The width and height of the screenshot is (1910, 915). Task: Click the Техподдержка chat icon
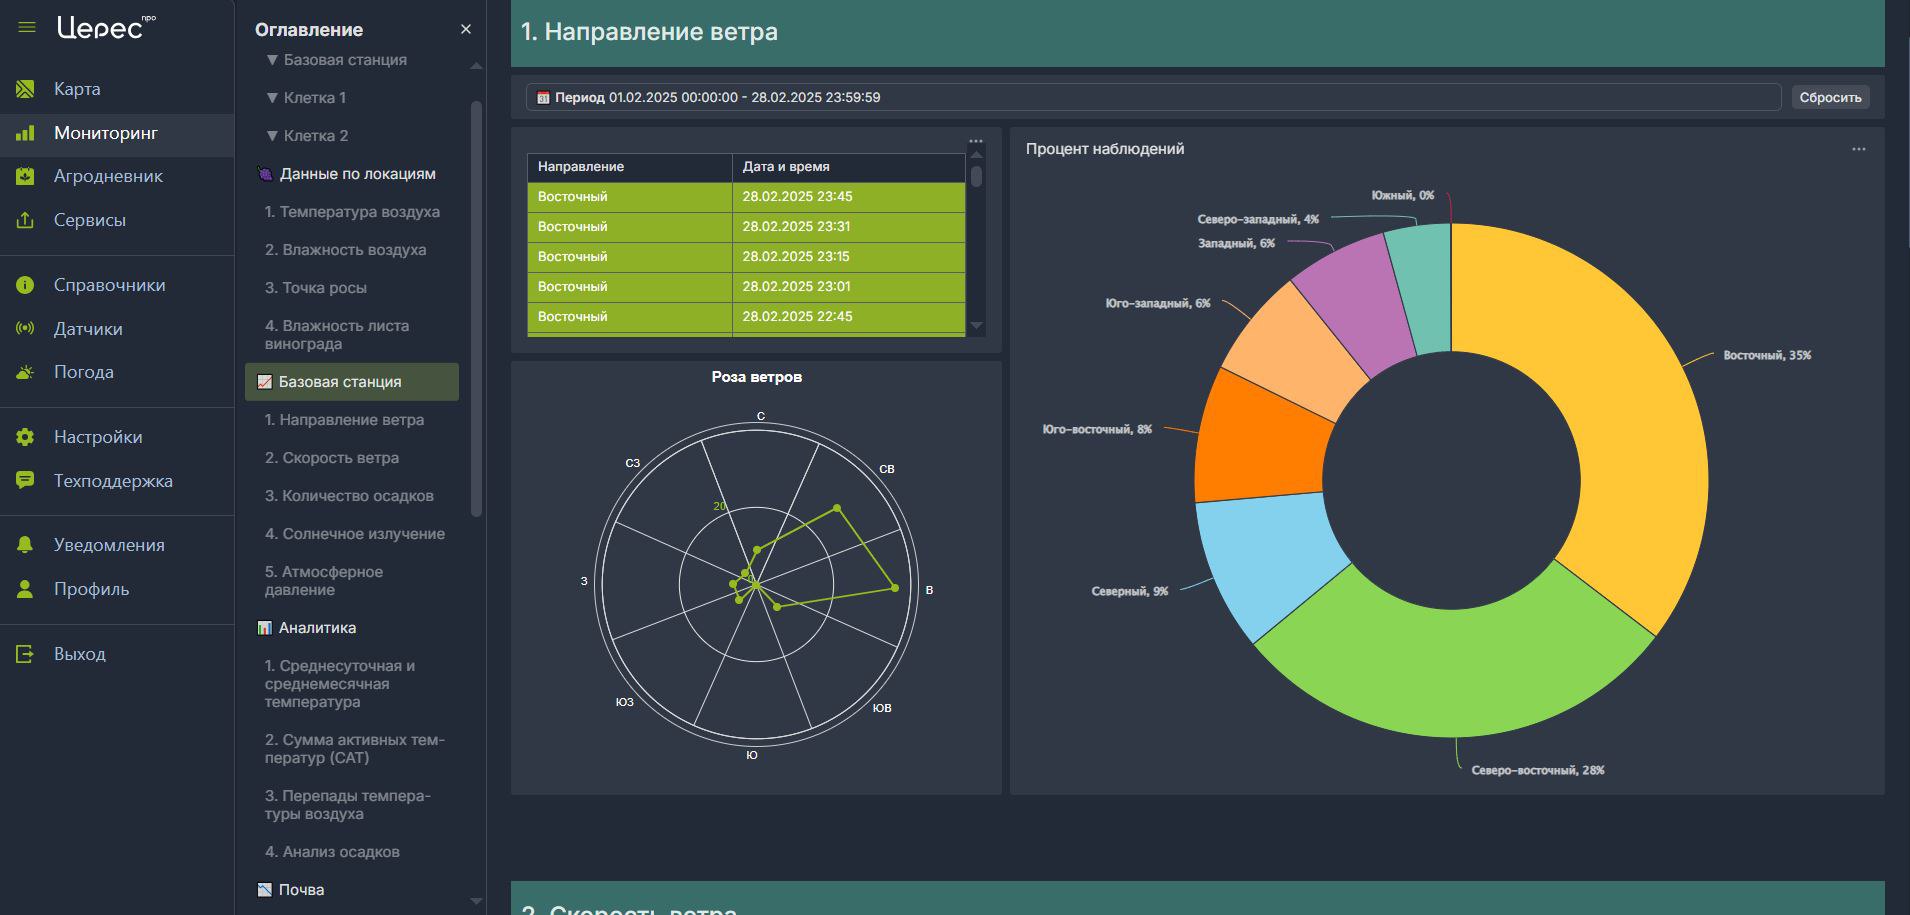point(25,481)
